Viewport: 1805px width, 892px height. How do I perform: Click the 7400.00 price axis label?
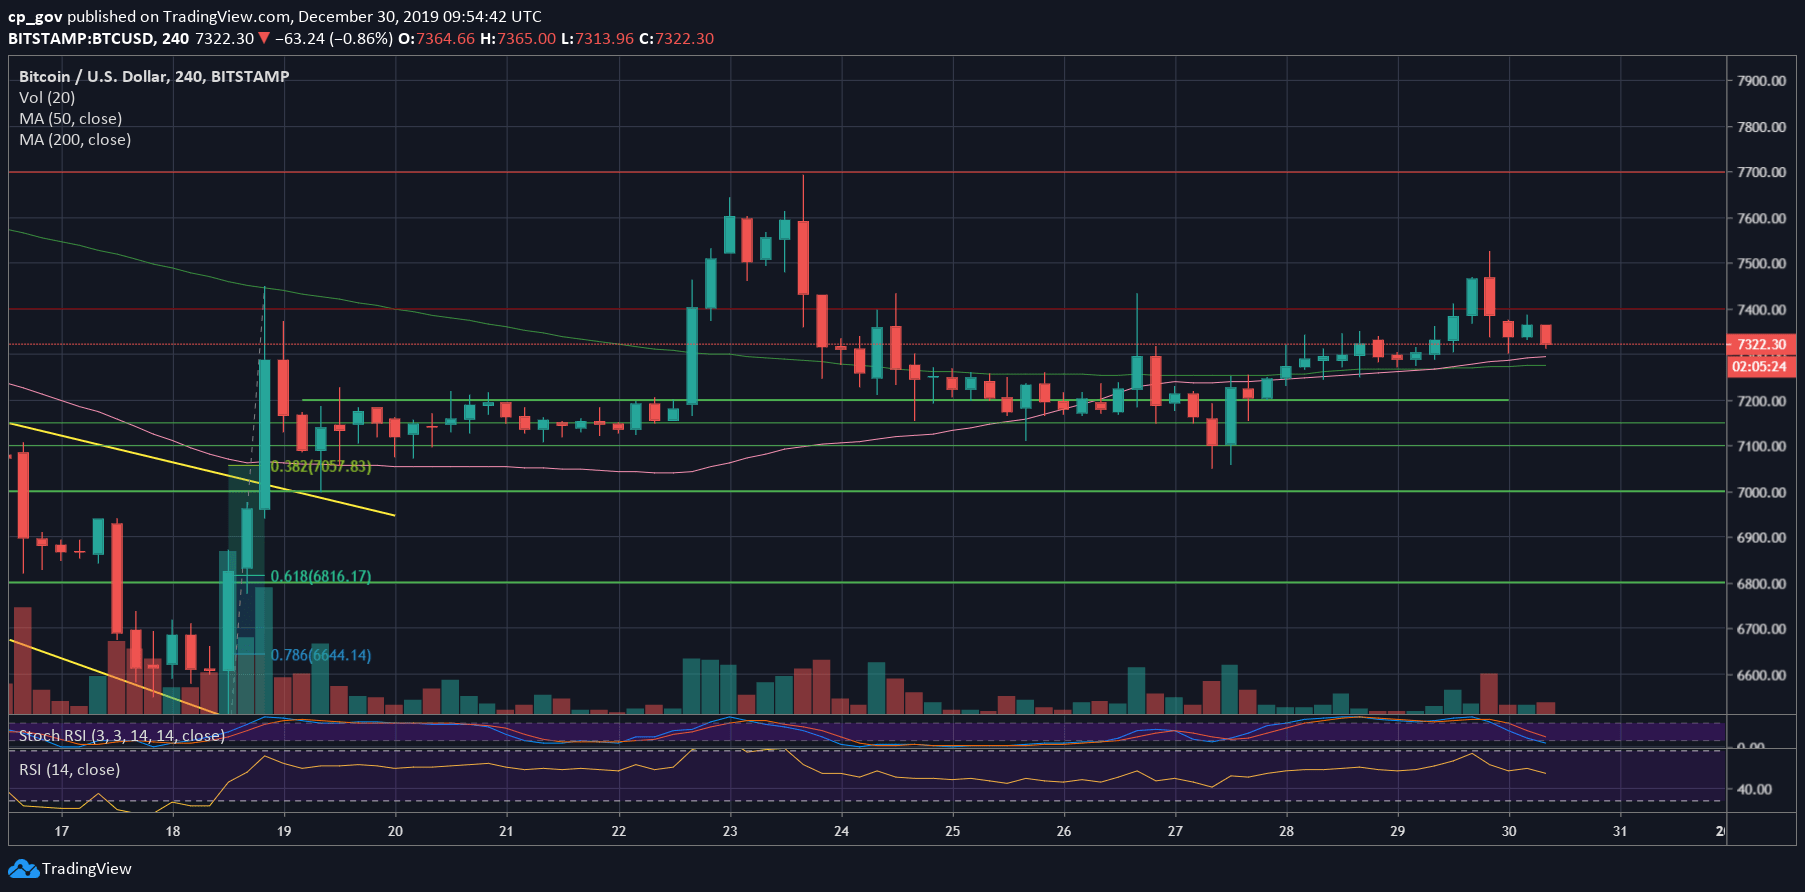[1761, 310]
